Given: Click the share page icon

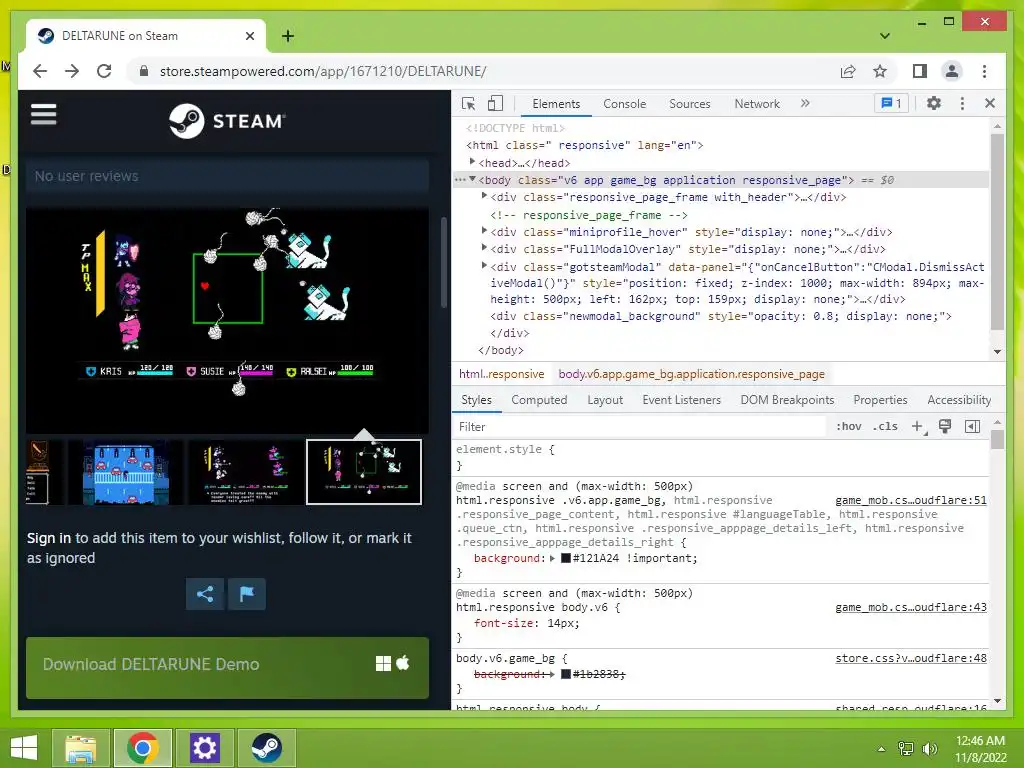Looking at the screenshot, I should click(848, 71).
